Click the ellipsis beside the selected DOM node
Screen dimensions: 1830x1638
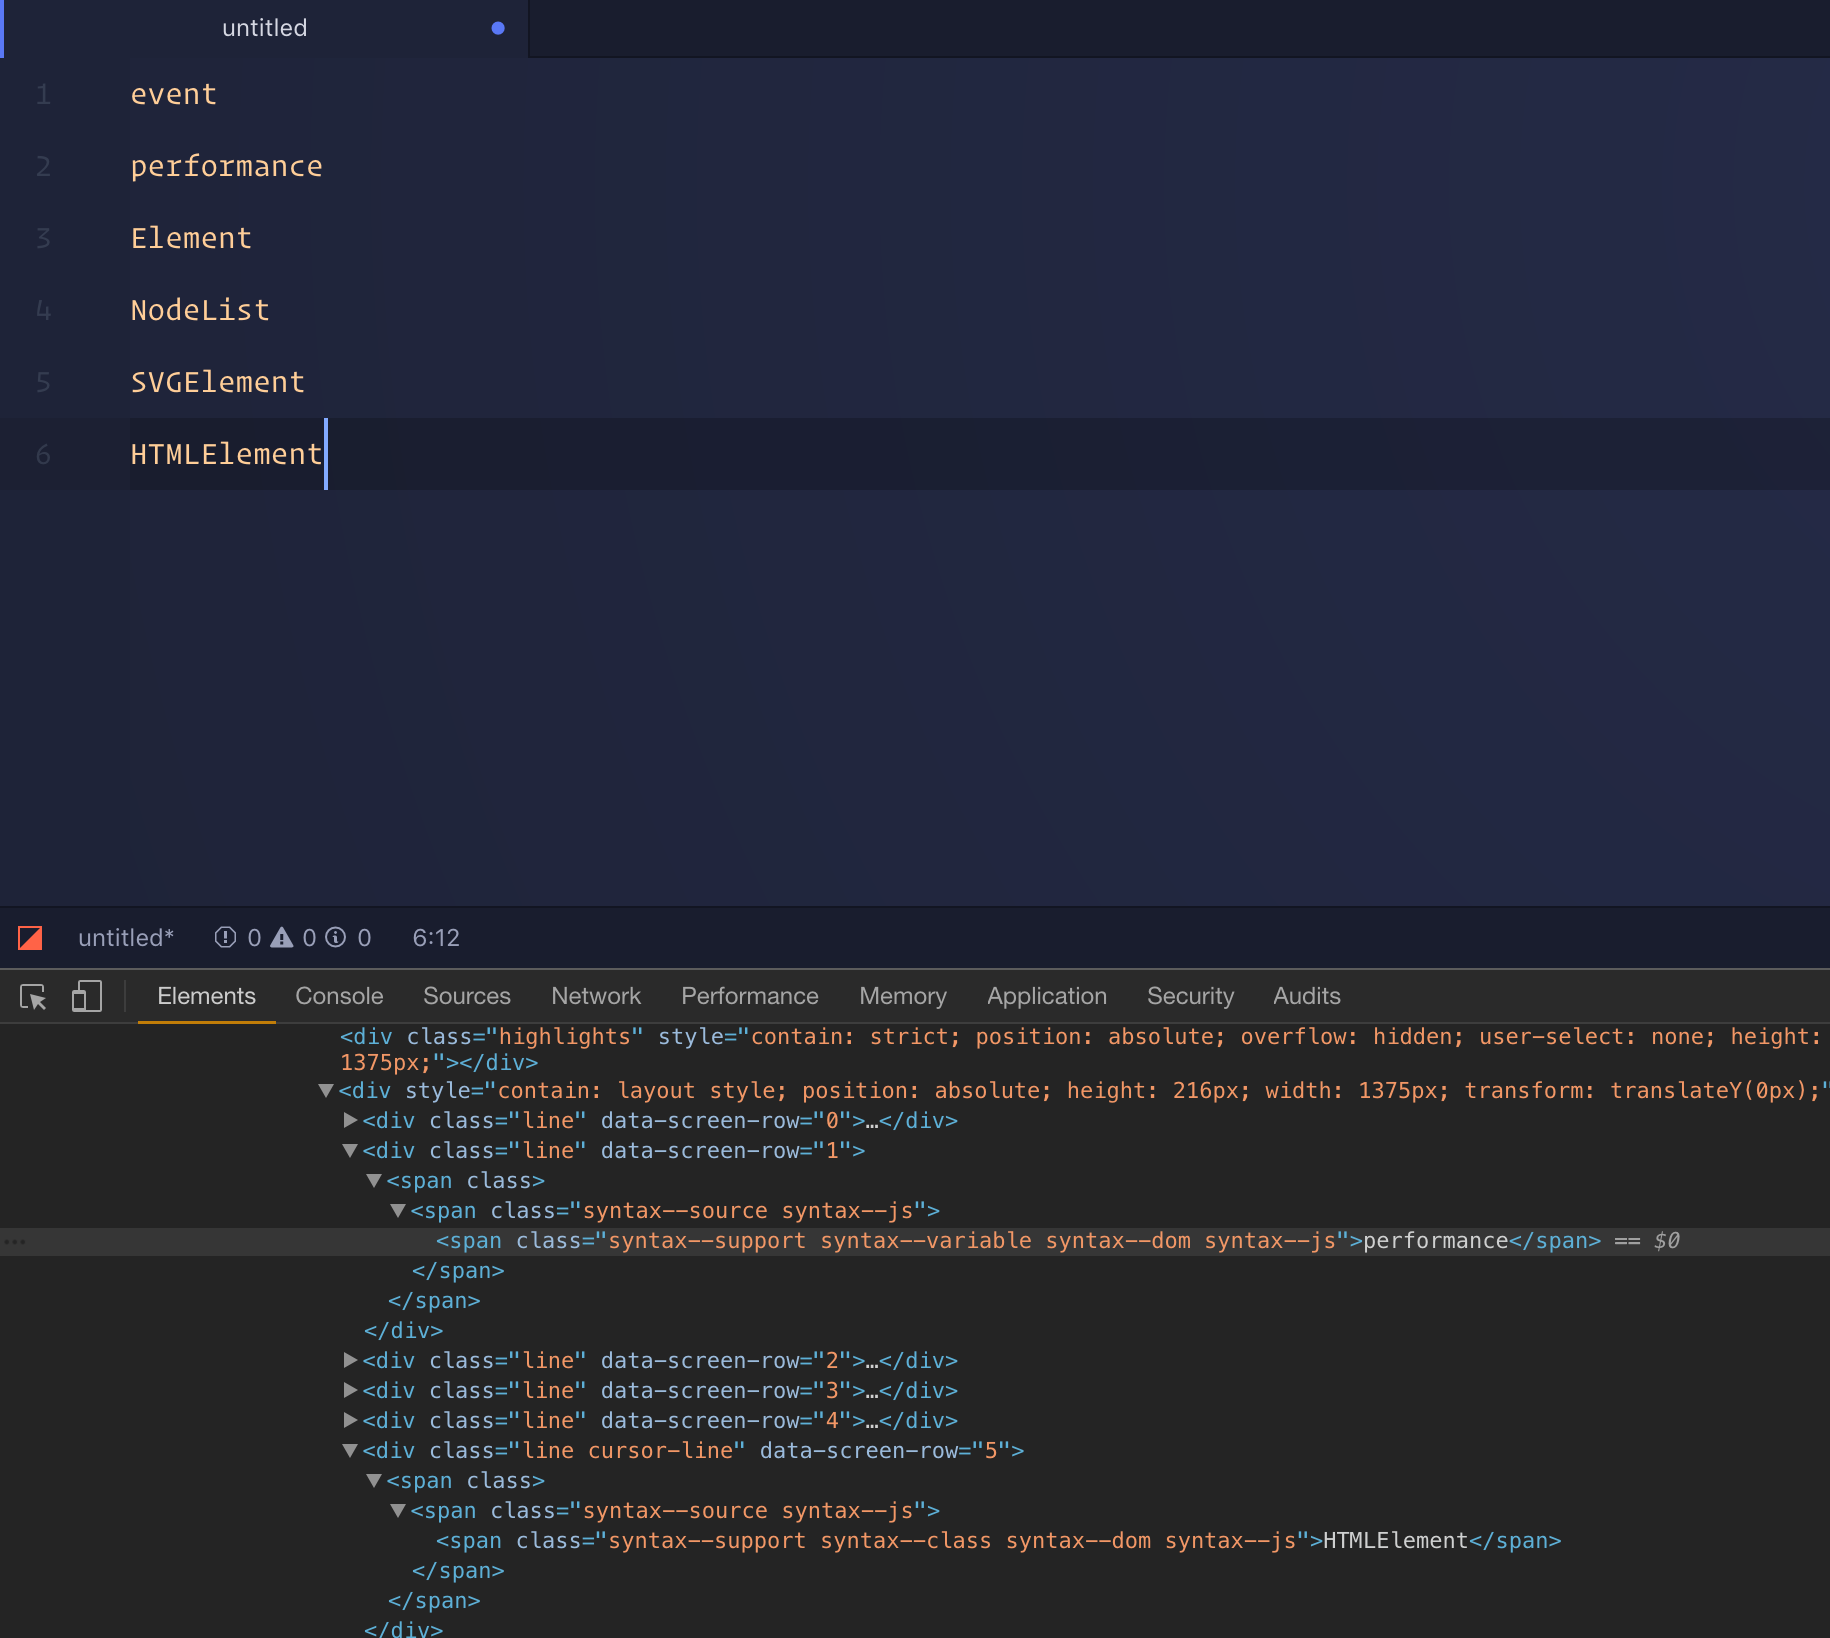point(14,1241)
